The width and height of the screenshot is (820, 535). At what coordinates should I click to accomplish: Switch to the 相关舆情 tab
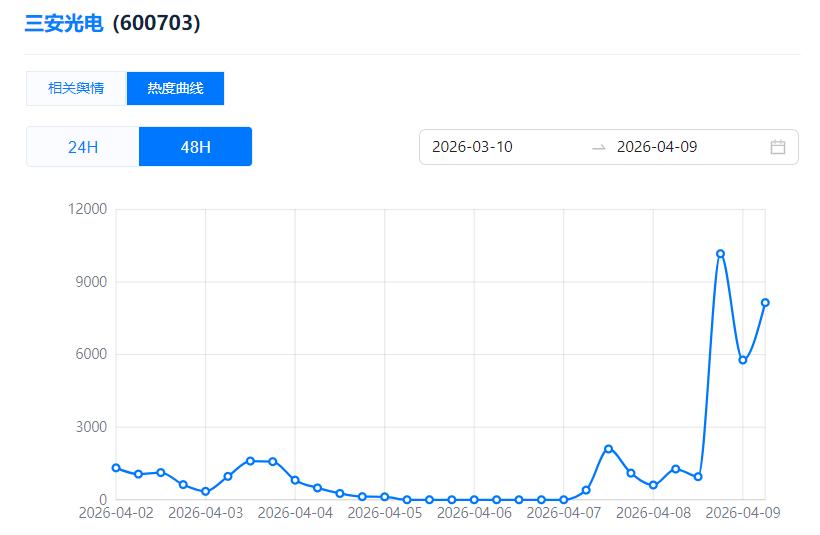coord(76,88)
